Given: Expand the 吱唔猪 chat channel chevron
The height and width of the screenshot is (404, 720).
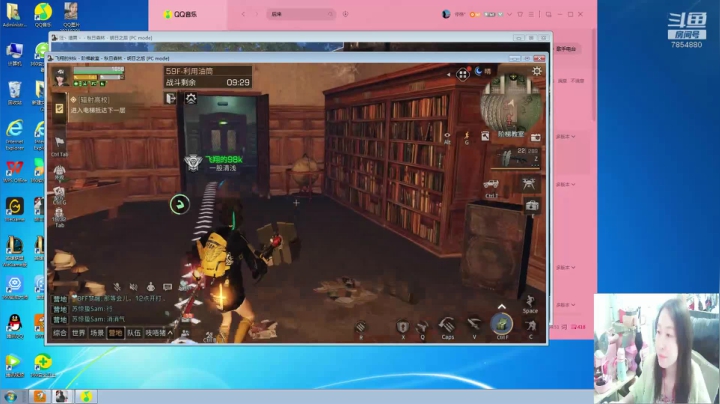Looking at the screenshot, I should click(170, 333).
